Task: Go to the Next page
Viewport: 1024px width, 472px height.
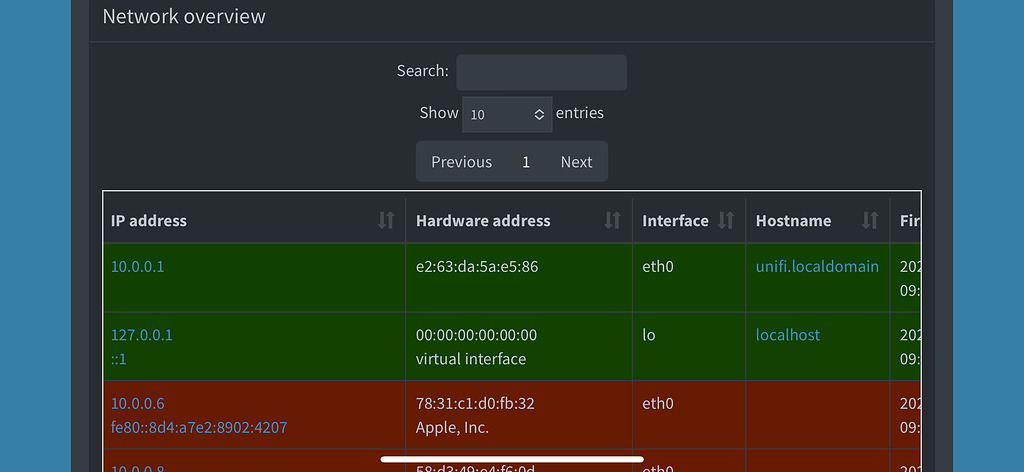Action: (x=576, y=162)
